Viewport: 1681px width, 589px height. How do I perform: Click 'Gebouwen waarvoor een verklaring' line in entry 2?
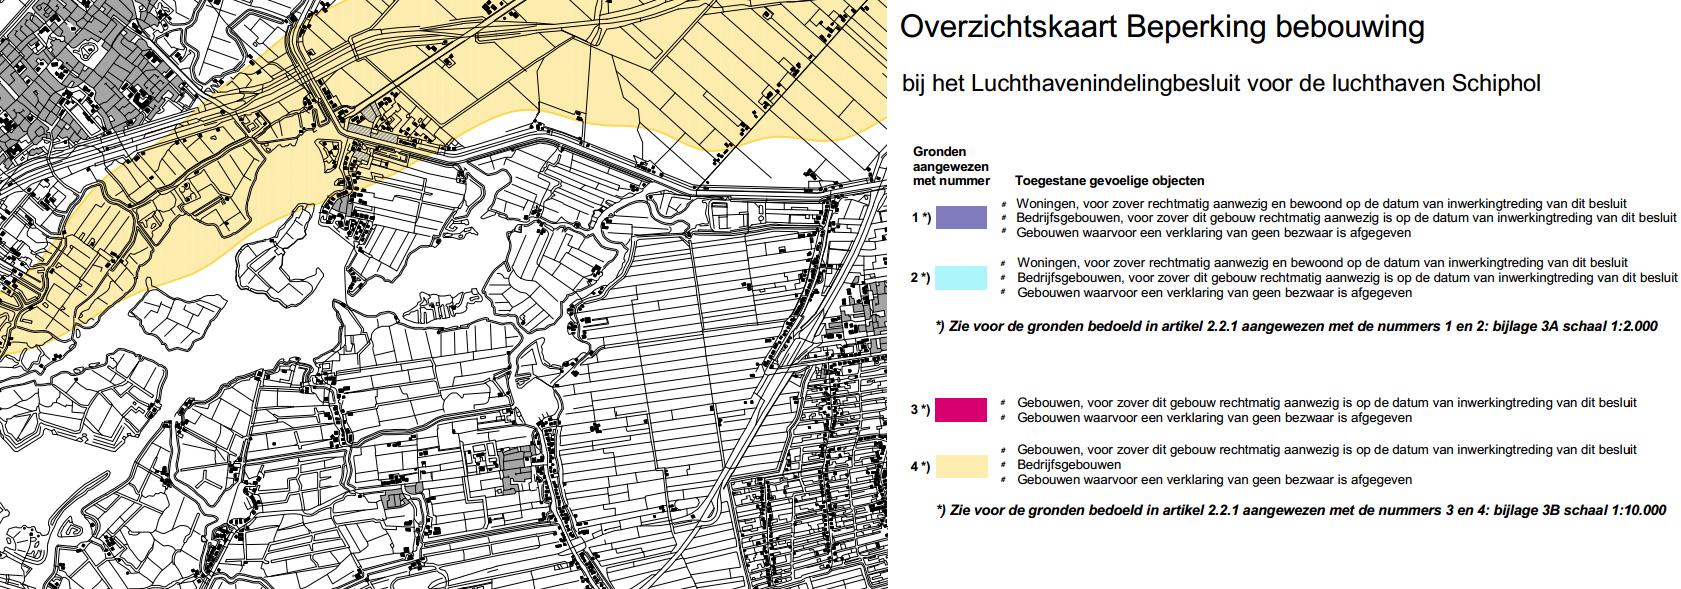coord(1214,293)
